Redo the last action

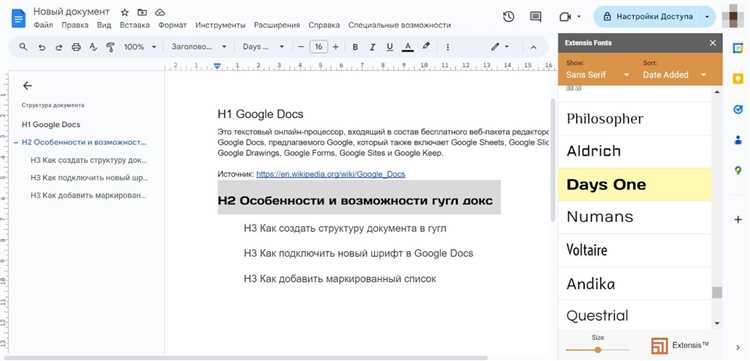pos(59,47)
